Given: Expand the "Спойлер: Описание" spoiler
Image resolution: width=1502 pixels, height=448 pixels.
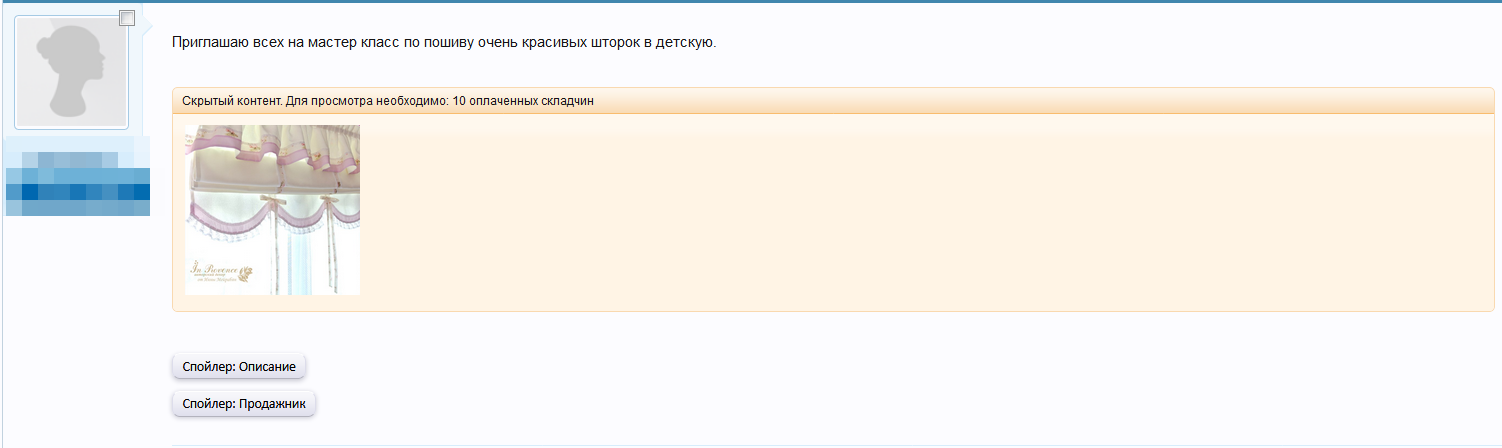Looking at the screenshot, I should (239, 367).
